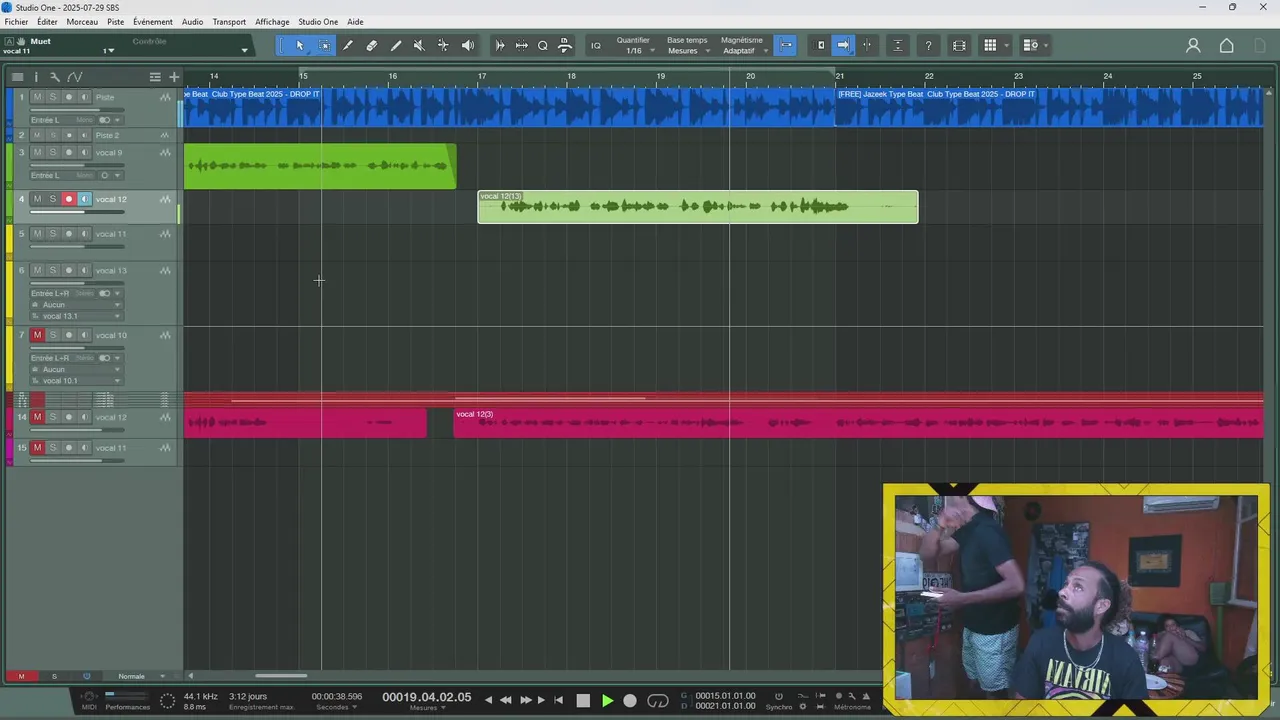Click Return to zero transport button
Image resolution: width=1280 pixels, height=720 pixels.
[559, 701]
